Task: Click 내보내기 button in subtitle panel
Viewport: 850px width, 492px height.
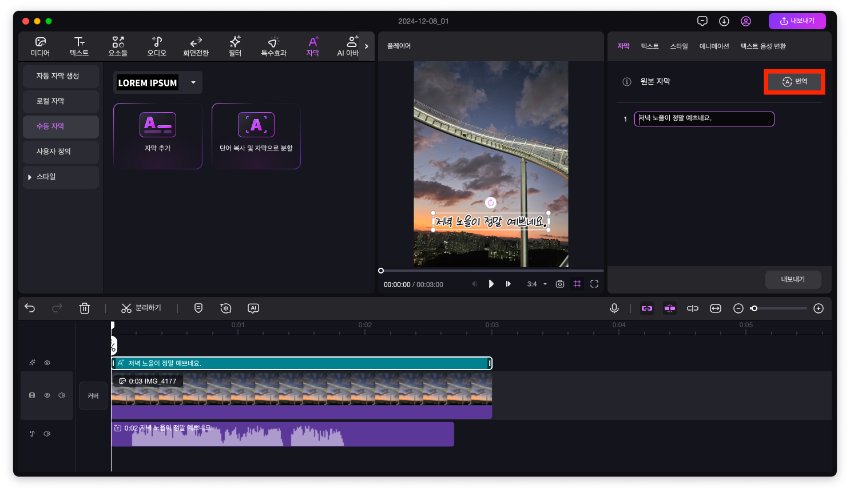Action: (x=793, y=279)
